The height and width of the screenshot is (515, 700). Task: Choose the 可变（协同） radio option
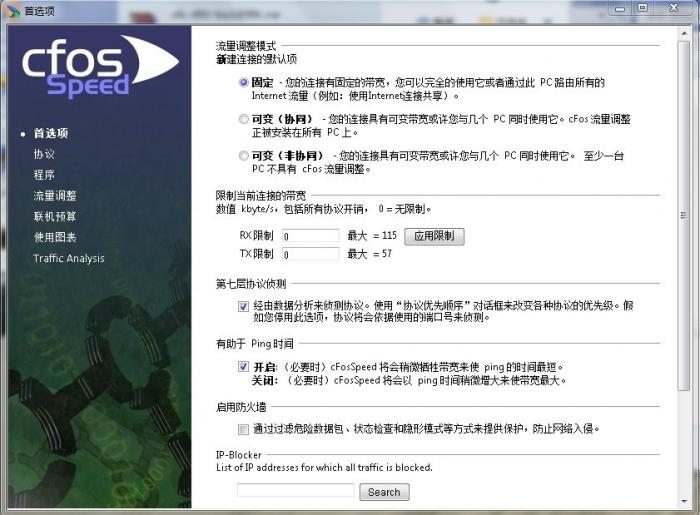pos(244,119)
